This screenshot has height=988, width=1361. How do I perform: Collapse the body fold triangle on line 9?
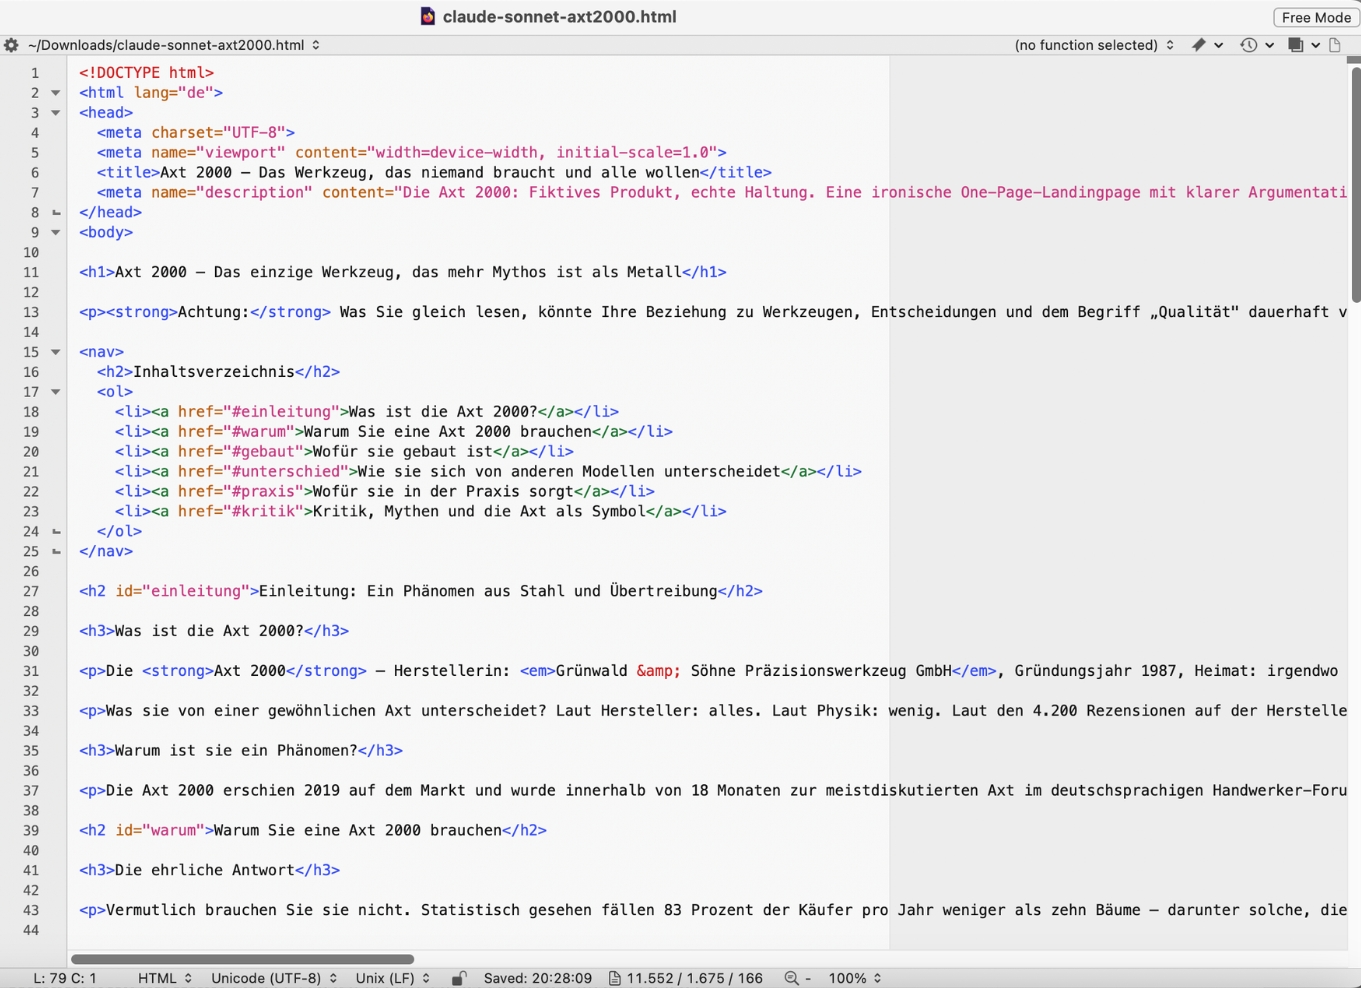55,232
